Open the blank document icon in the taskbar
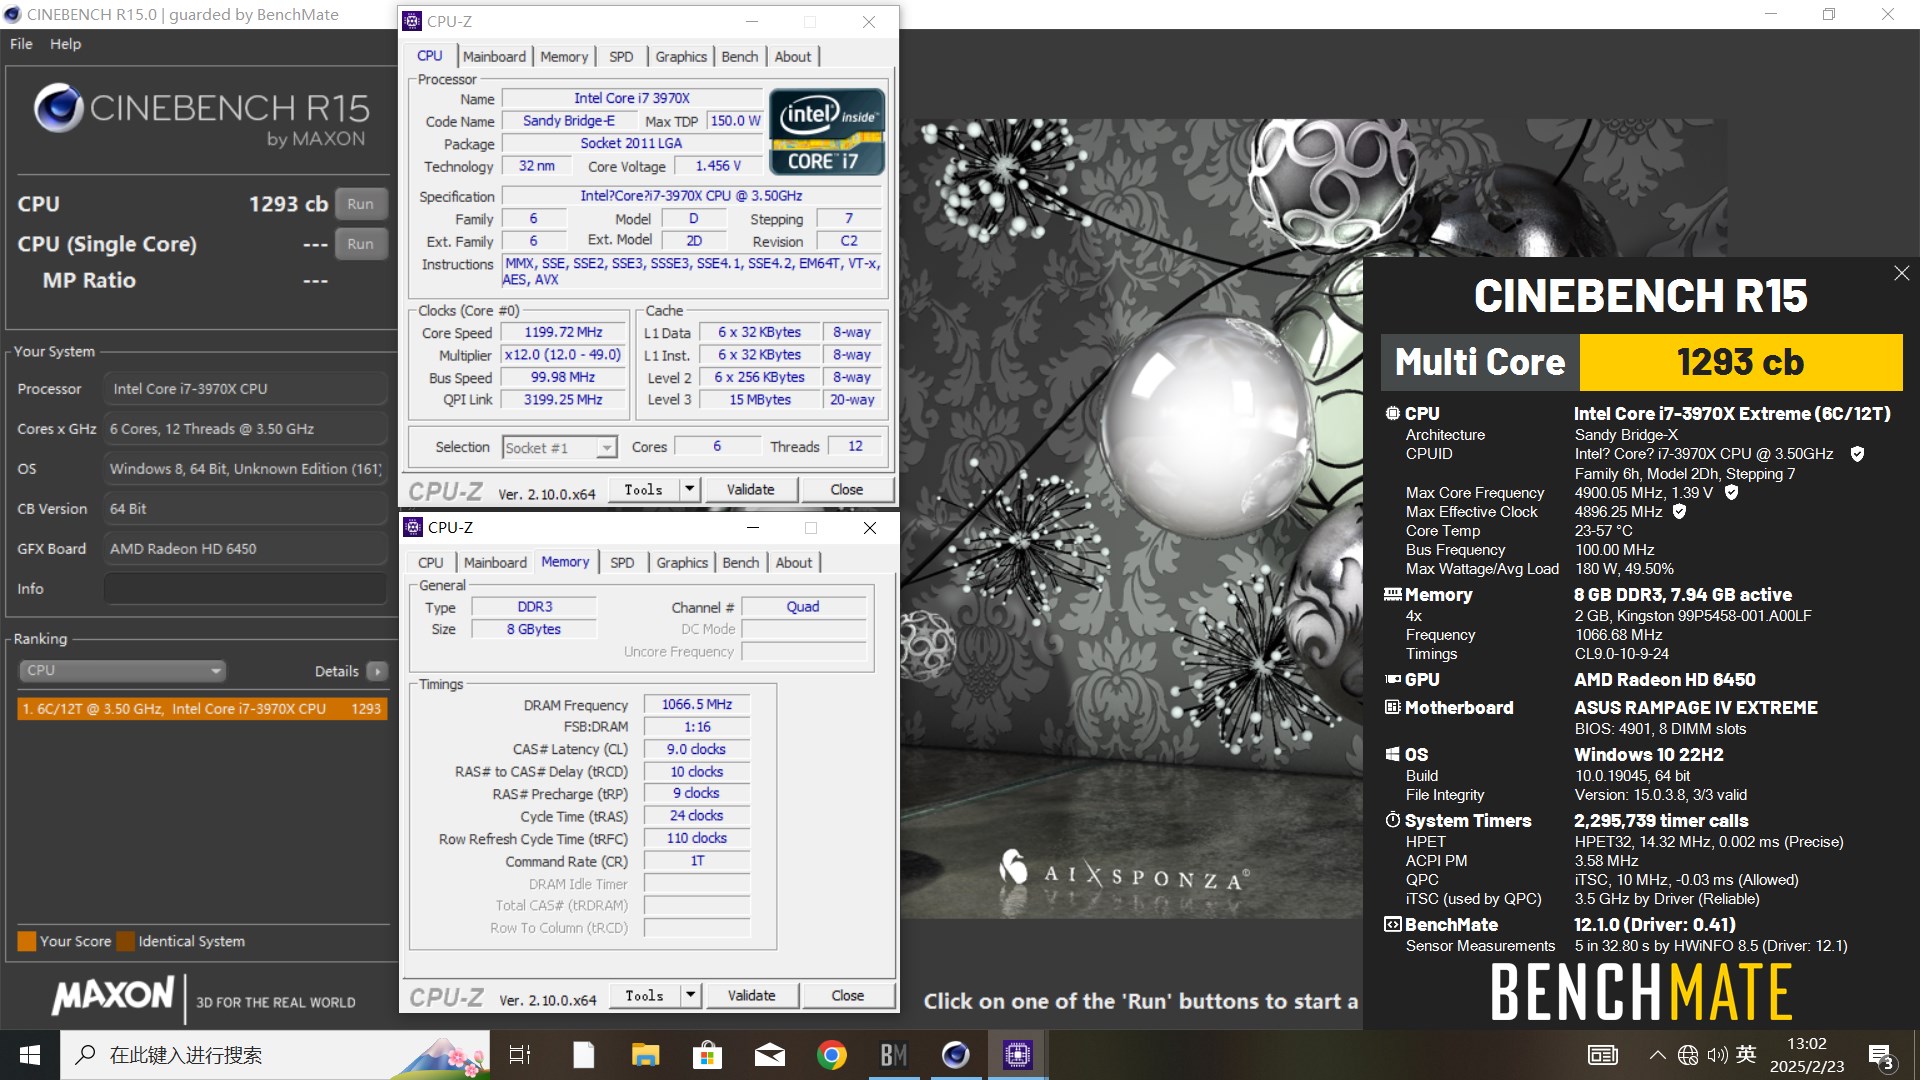The width and height of the screenshot is (1920, 1080). 583,1055
